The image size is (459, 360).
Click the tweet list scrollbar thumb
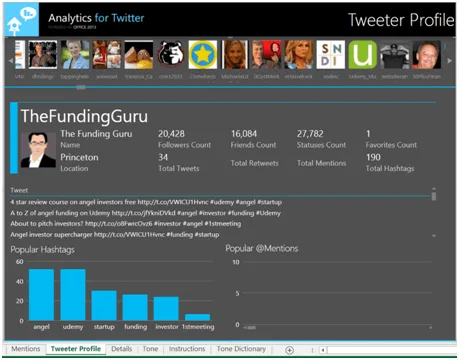(x=434, y=195)
